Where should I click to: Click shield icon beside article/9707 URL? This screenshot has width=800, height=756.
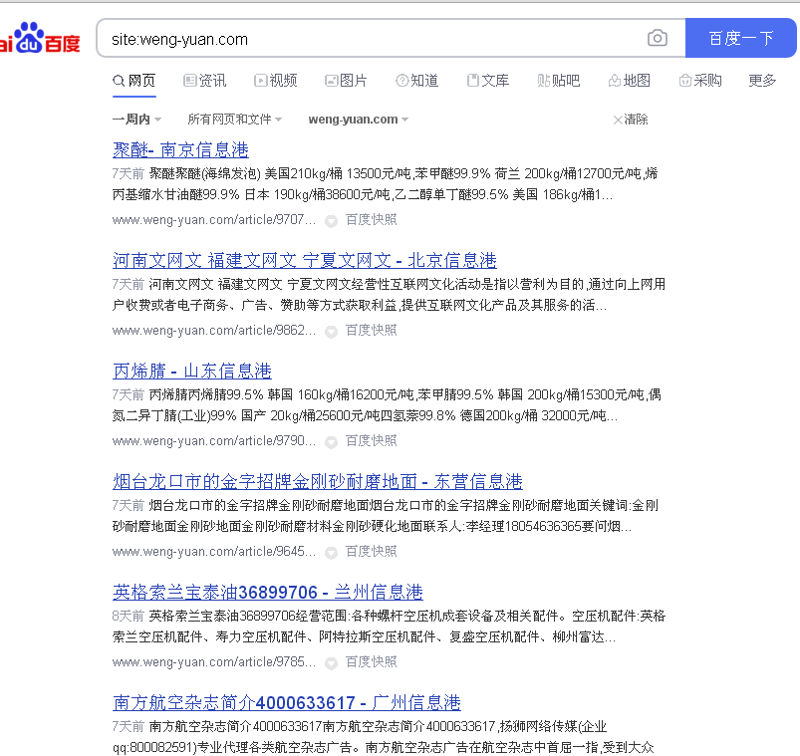(332, 221)
